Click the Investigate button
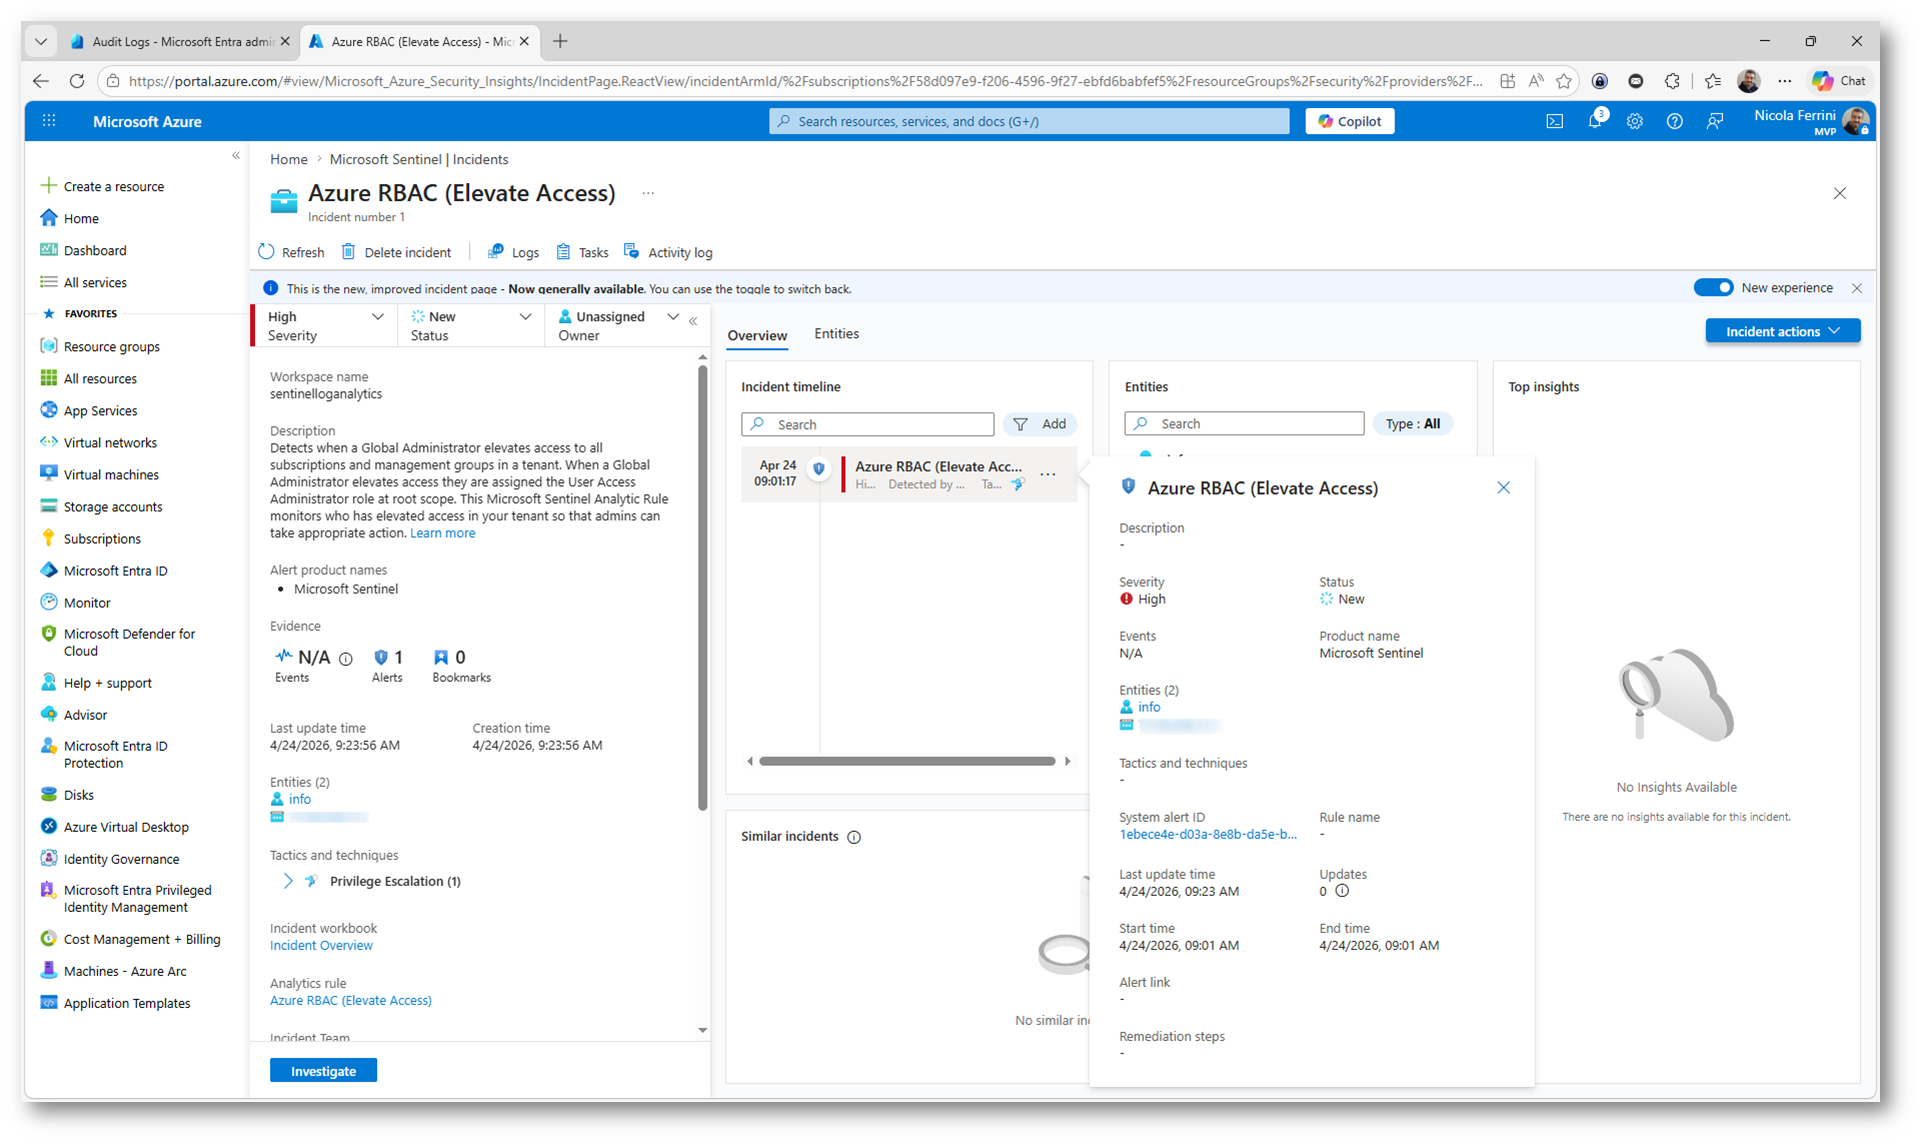The height and width of the screenshot is (1144, 1922). pyautogui.click(x=323, y=1070)
